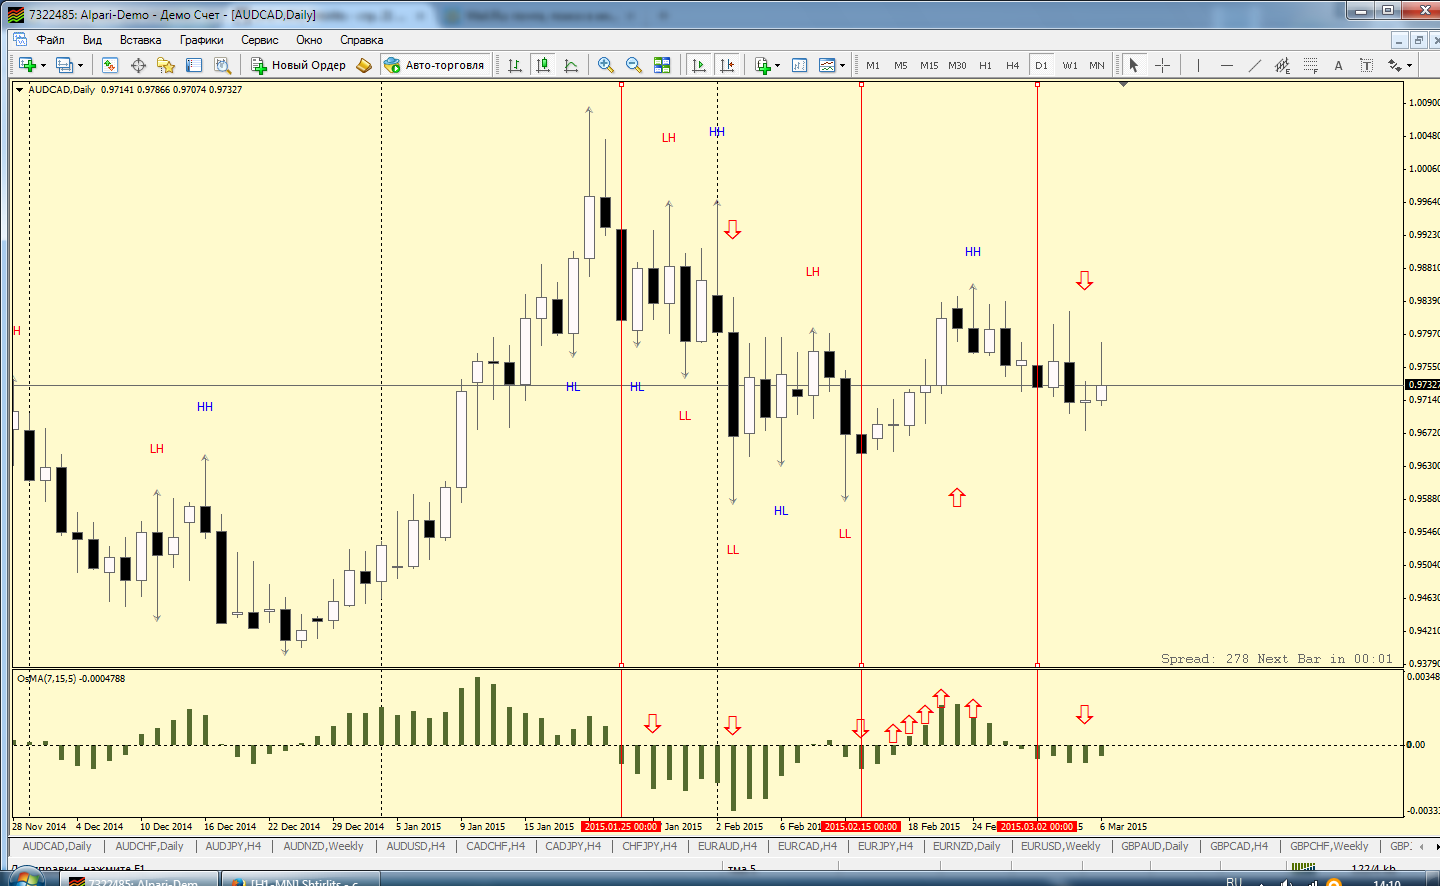Select the Equidistant Channel tool
The image size is (1456, 886).
click(1282, 65)
